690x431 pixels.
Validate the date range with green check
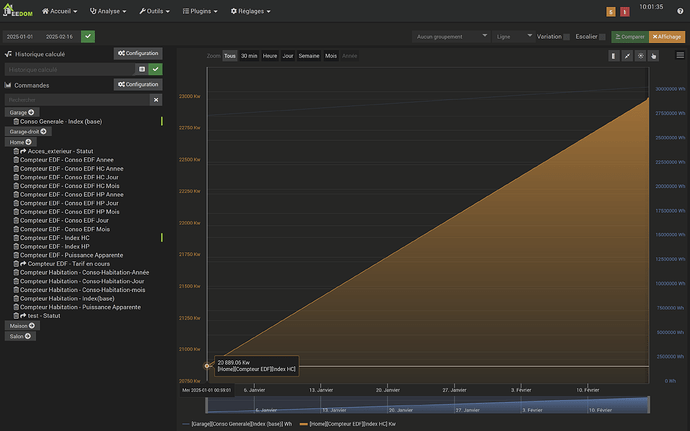pos(88,37)
